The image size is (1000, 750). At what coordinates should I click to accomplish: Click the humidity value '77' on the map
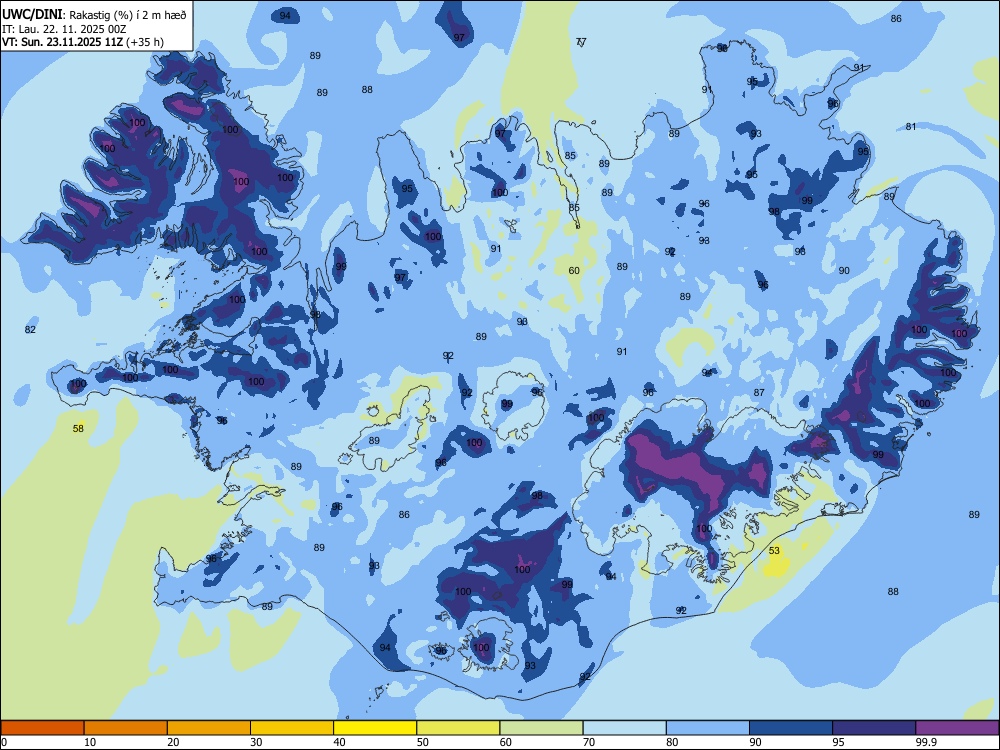[x=581, y=42]
